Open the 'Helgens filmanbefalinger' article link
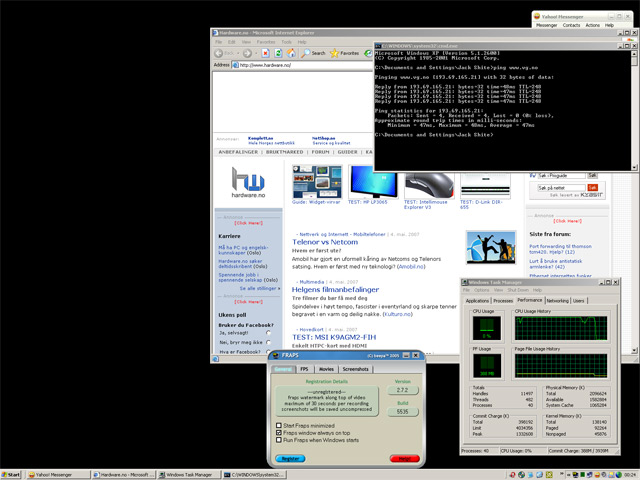640x480 pixels. (335, 289)
